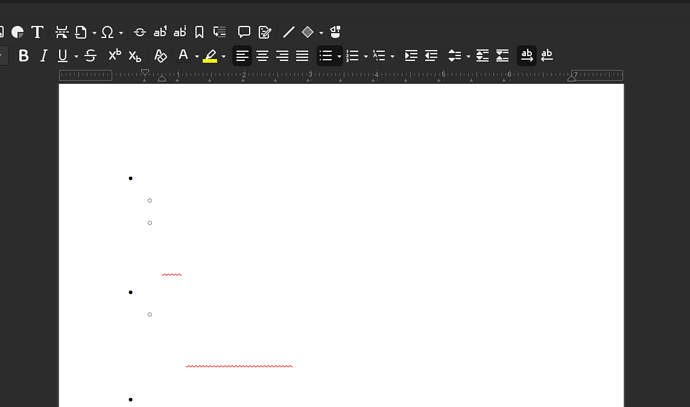
Task: Clear direct formatting with eraser icon
Action: (160, 56)
